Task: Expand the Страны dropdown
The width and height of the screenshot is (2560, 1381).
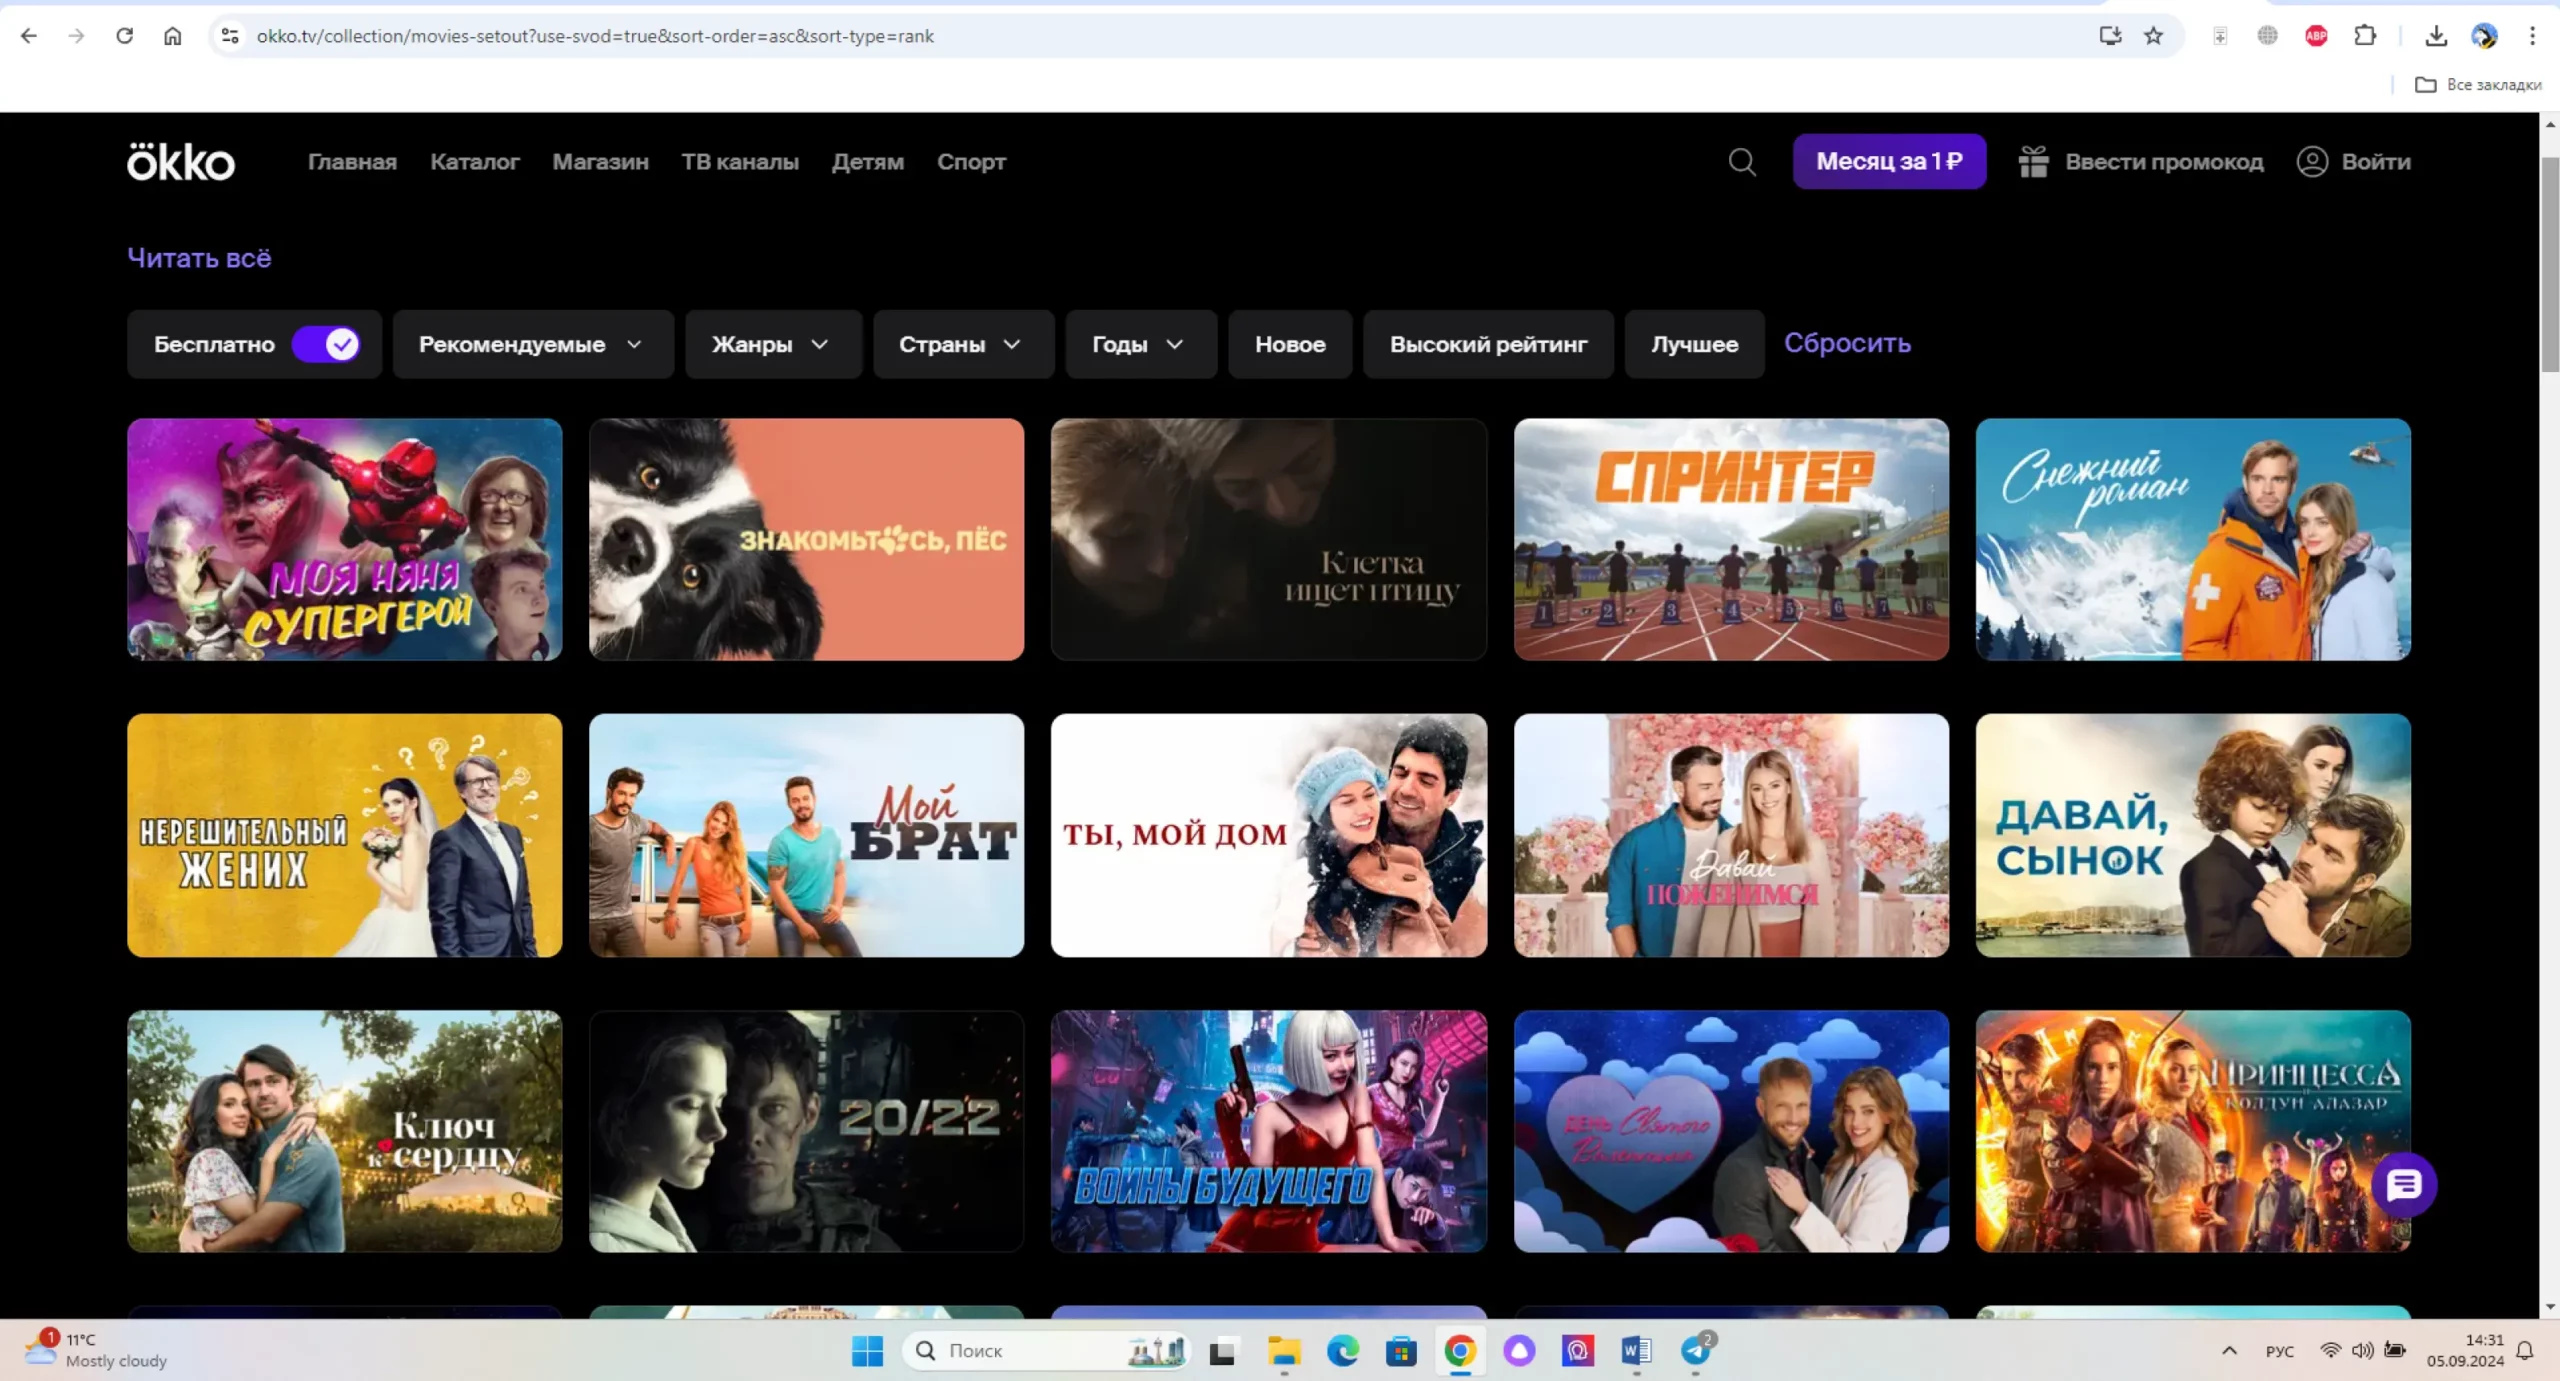Action: click(x=962, y=344)
